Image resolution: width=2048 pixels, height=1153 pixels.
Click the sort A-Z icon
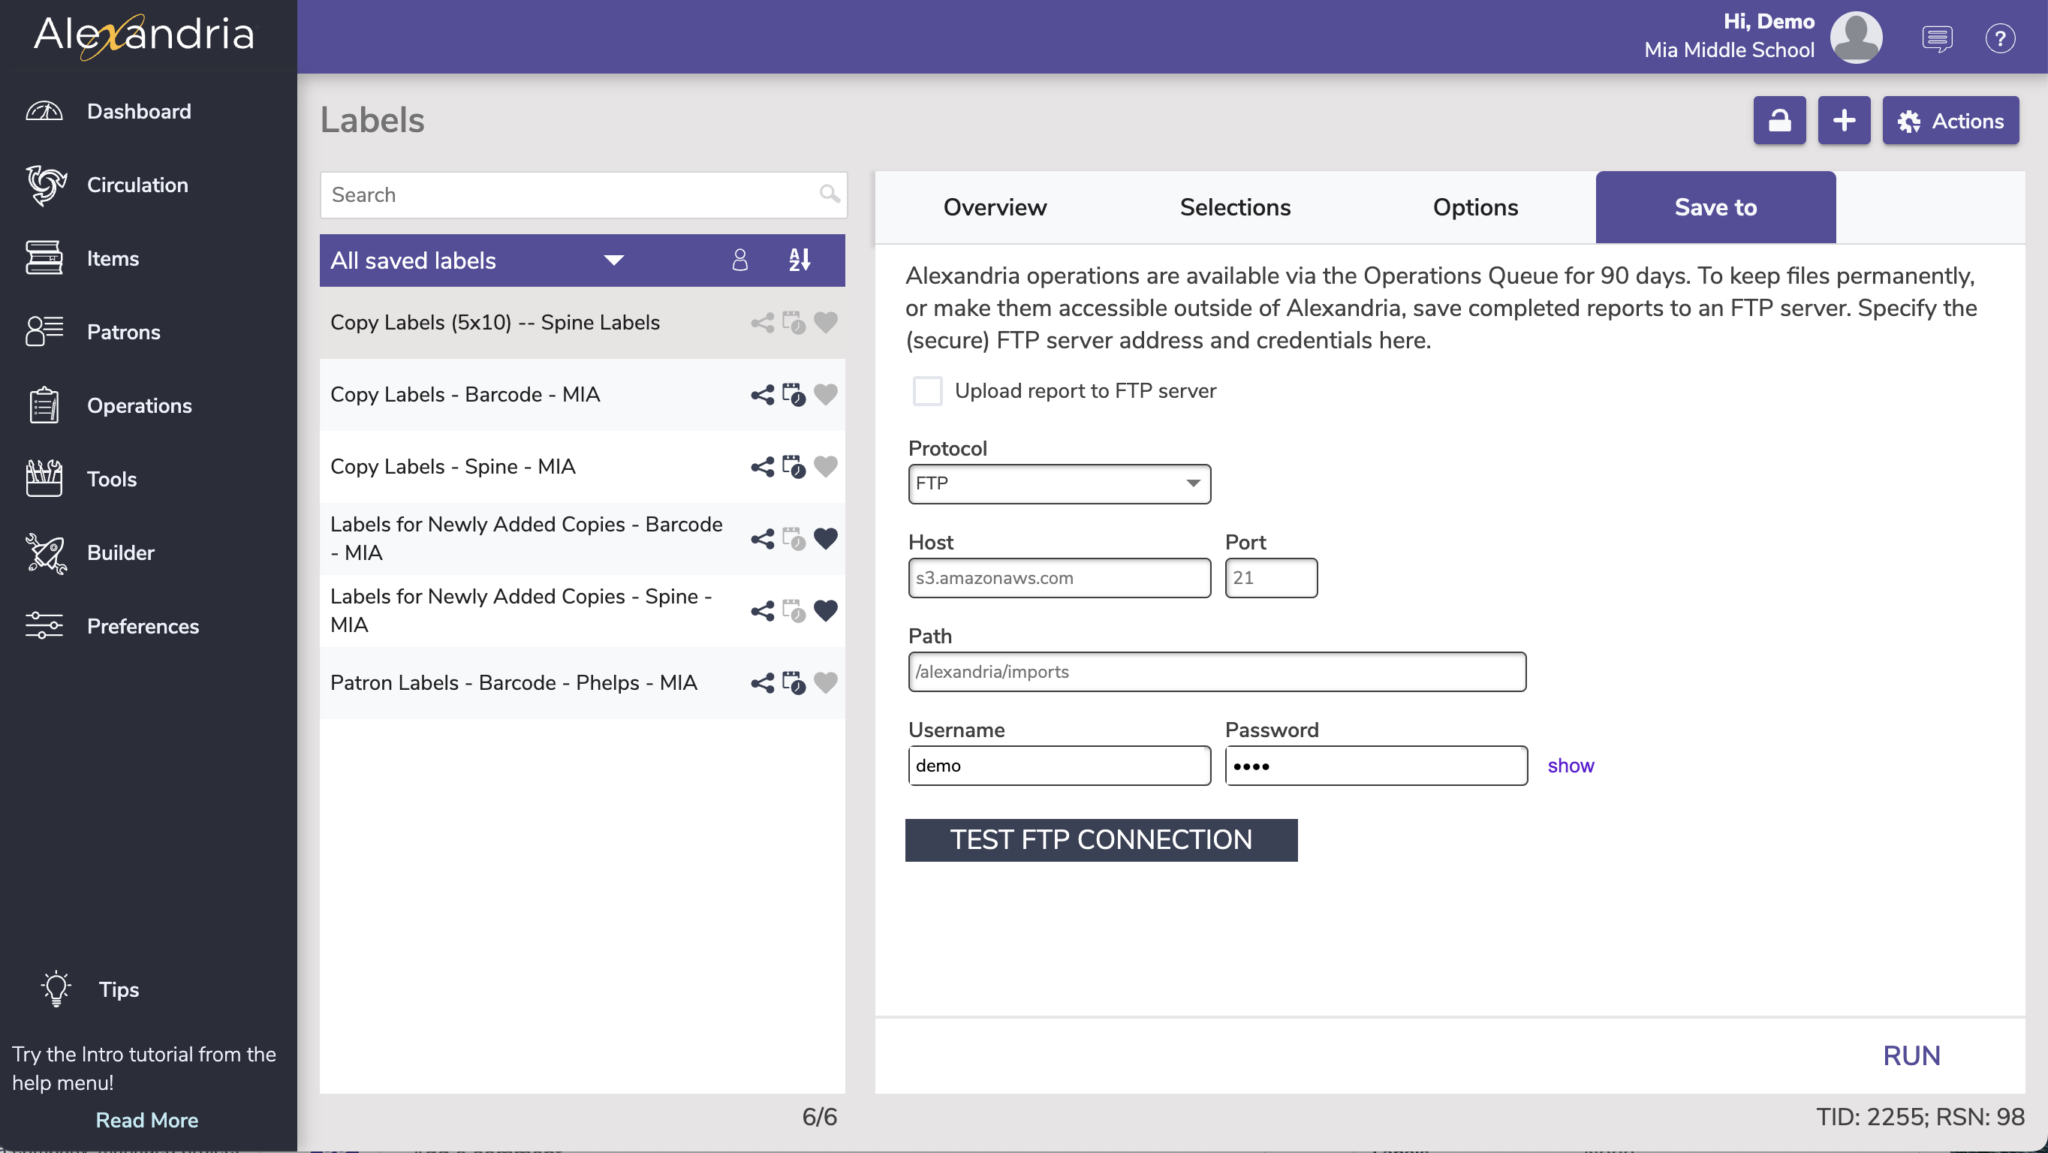pos(799,260)
